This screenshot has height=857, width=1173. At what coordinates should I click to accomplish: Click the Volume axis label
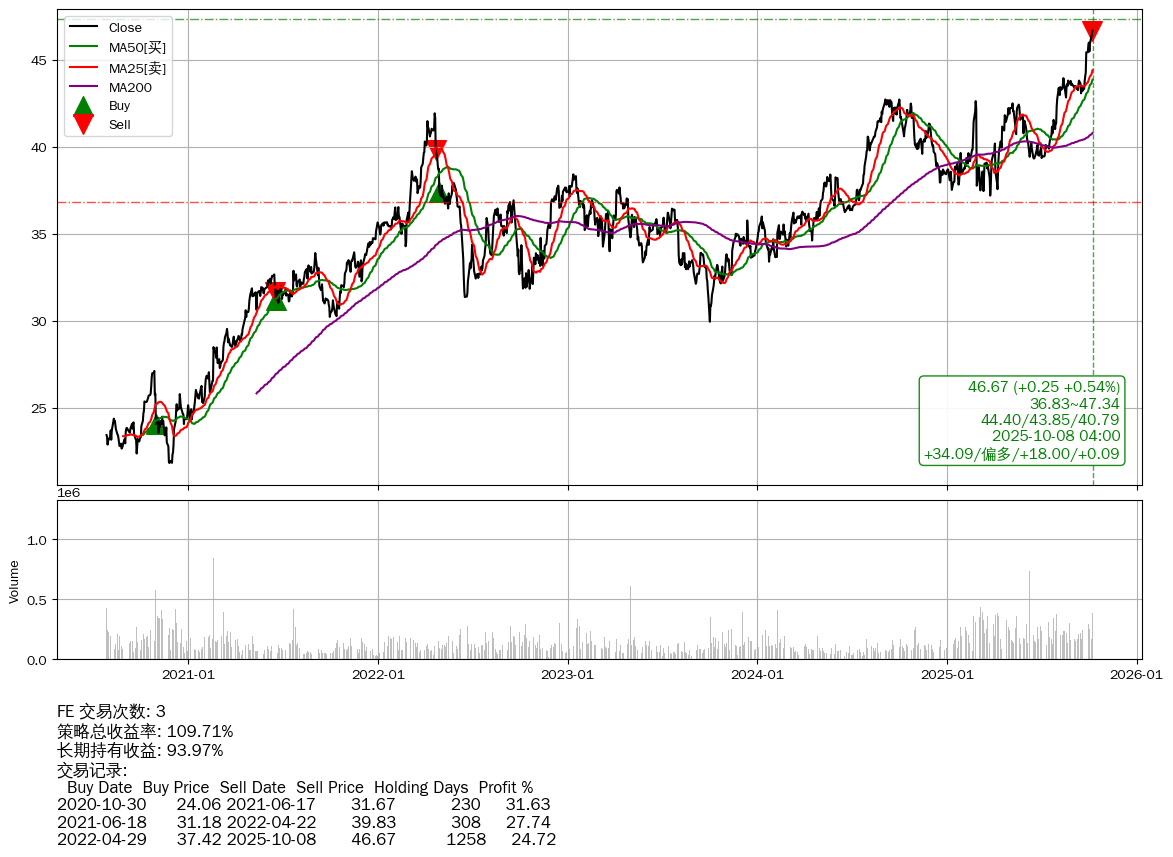(14, 581)
